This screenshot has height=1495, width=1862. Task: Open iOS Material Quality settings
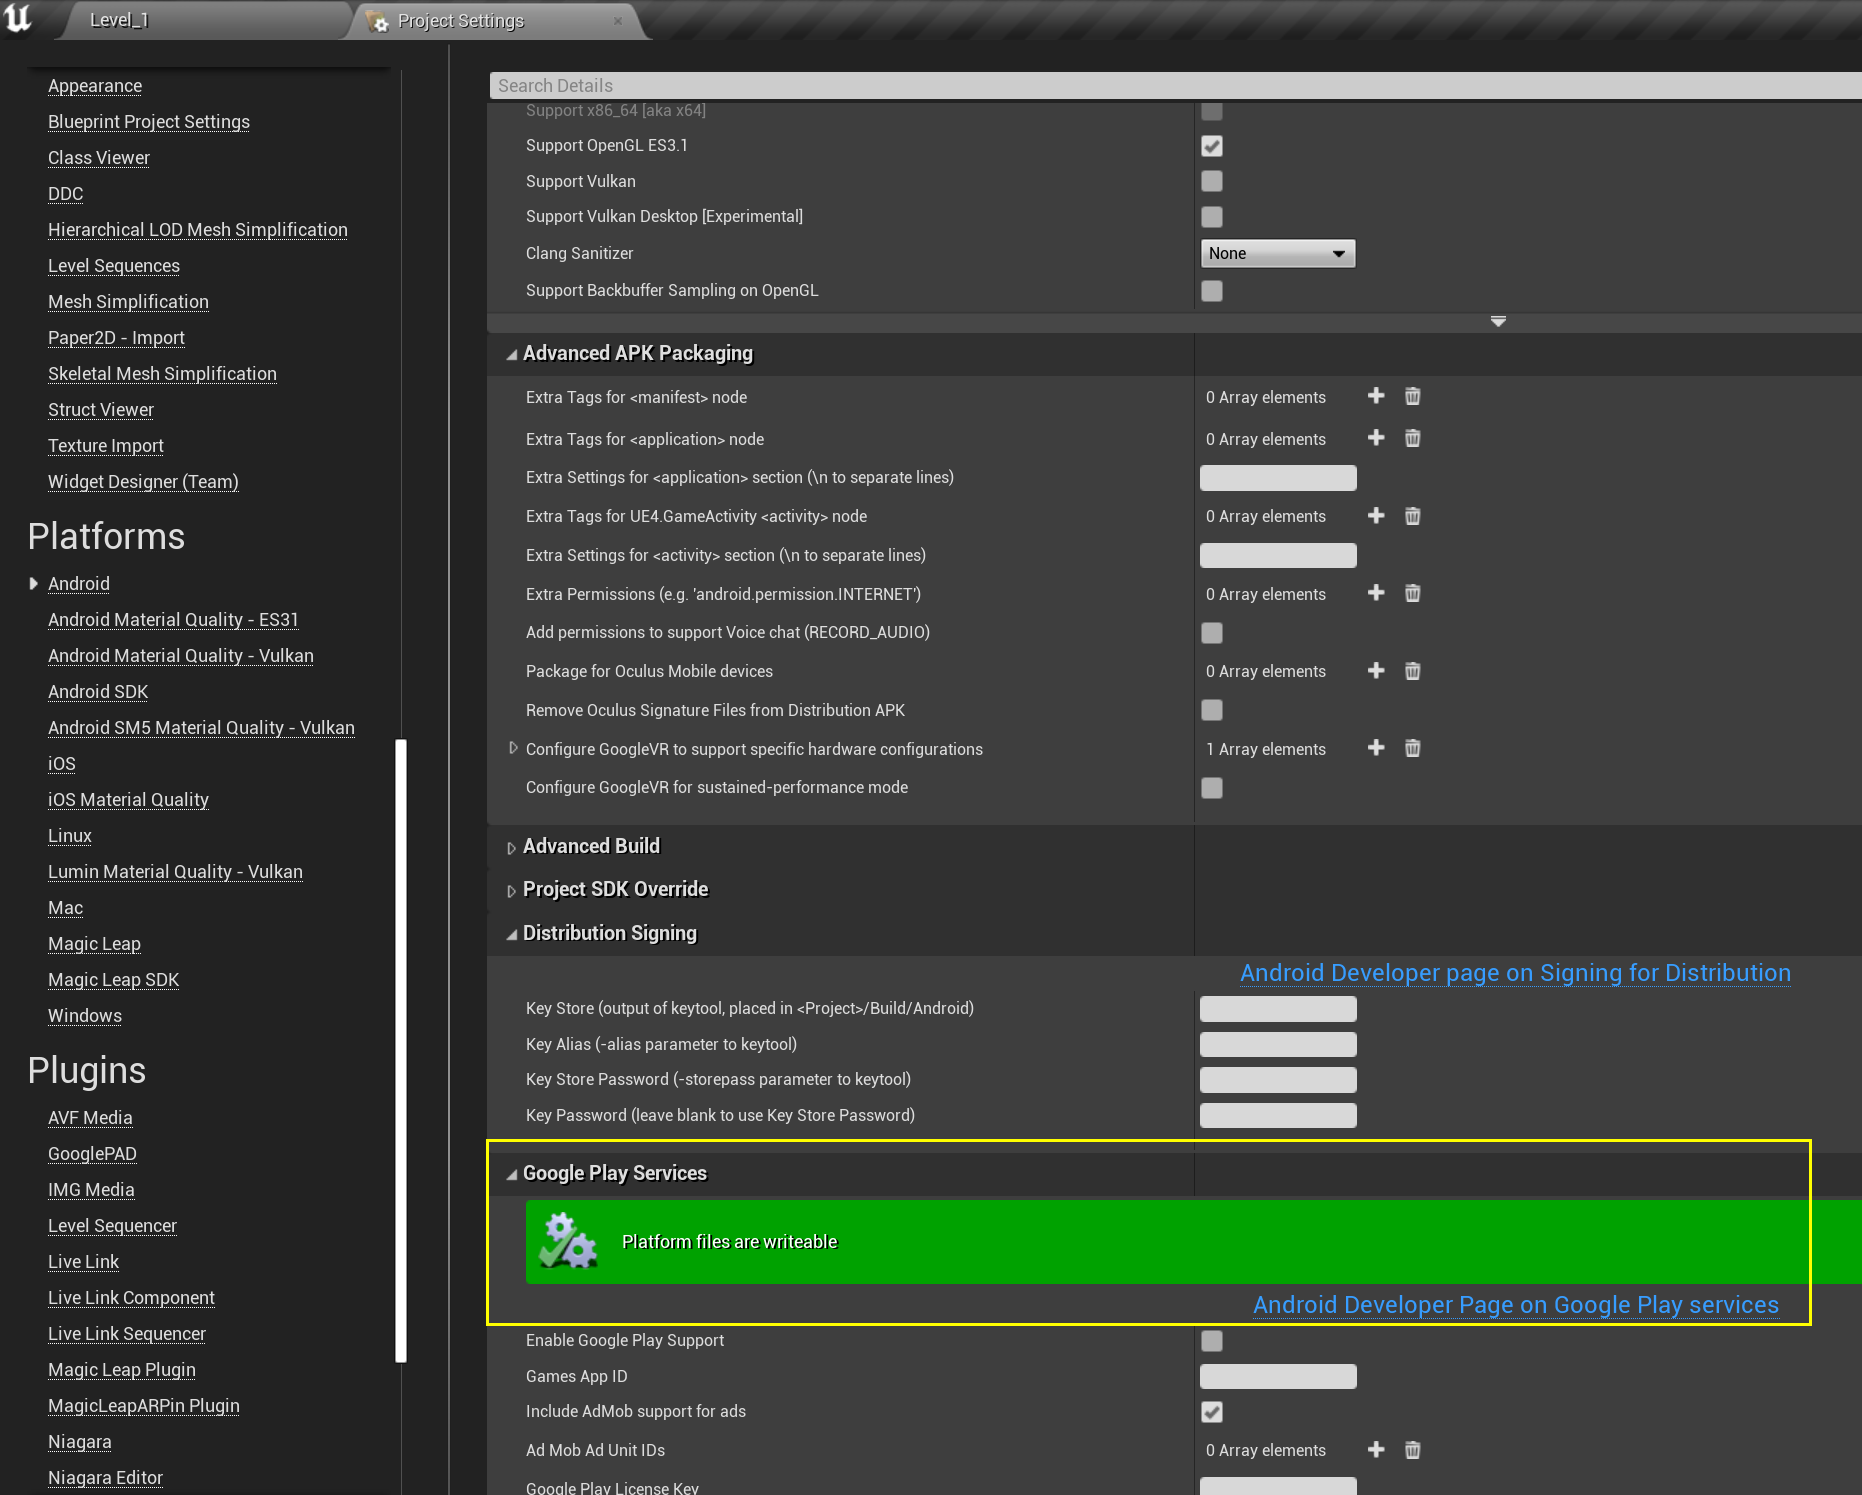(128, 800)
